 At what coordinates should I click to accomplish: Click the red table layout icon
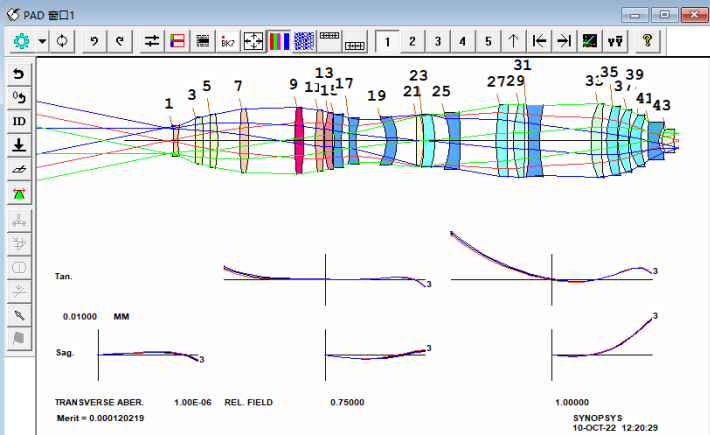[177, 42]
